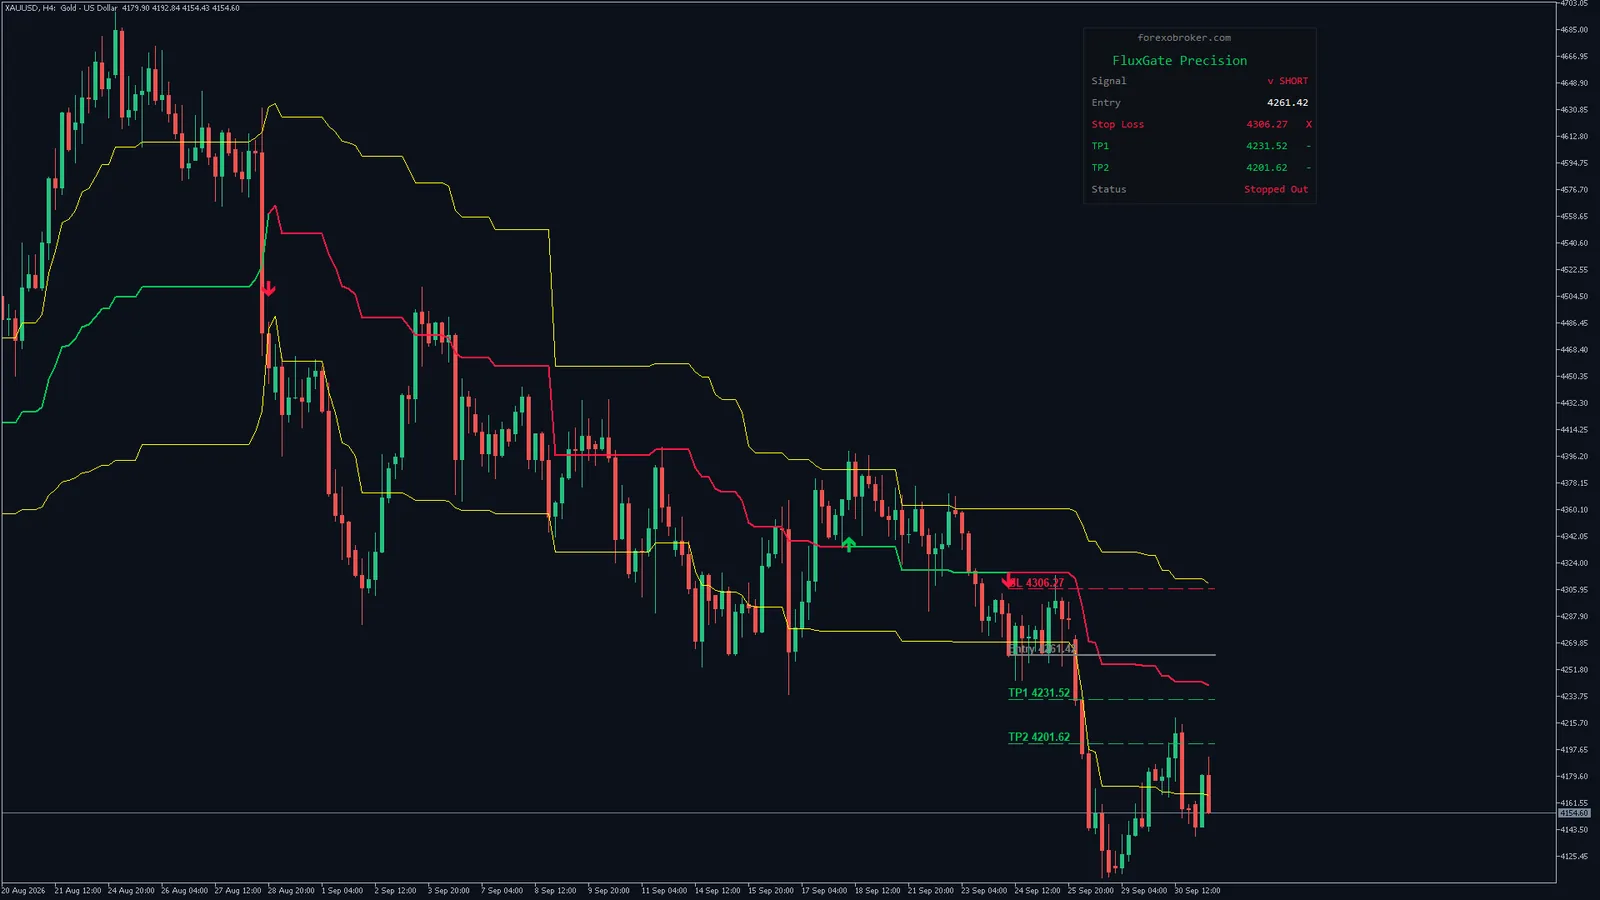Viewport: 1600px width, 900px height.
Task: Click the panel TP1 value 4231.52
Action: pyautogui.click(x=1267, y=146)
